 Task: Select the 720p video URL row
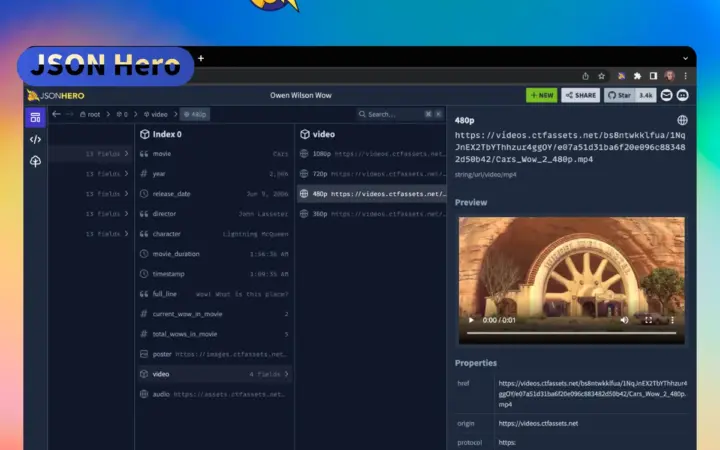click(x=372, y=174)
